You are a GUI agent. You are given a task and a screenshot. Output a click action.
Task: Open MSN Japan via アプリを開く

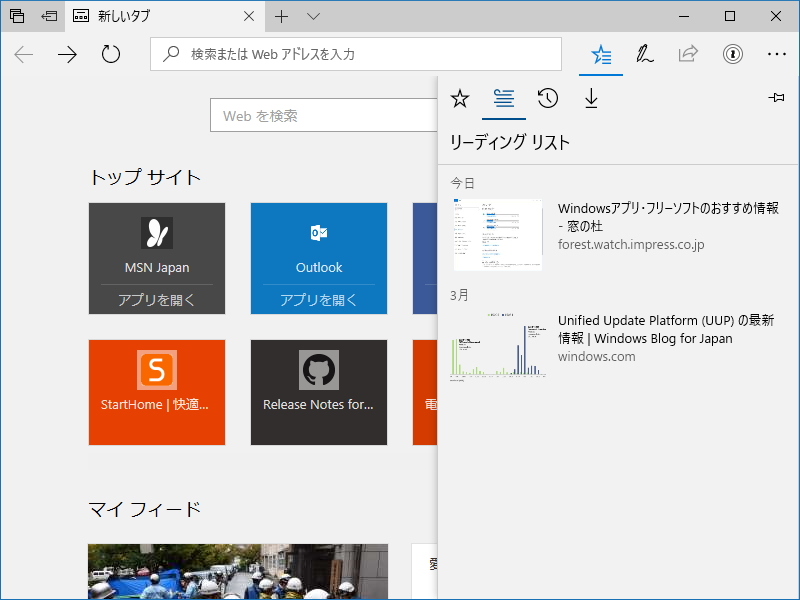[x=156, y=298]
